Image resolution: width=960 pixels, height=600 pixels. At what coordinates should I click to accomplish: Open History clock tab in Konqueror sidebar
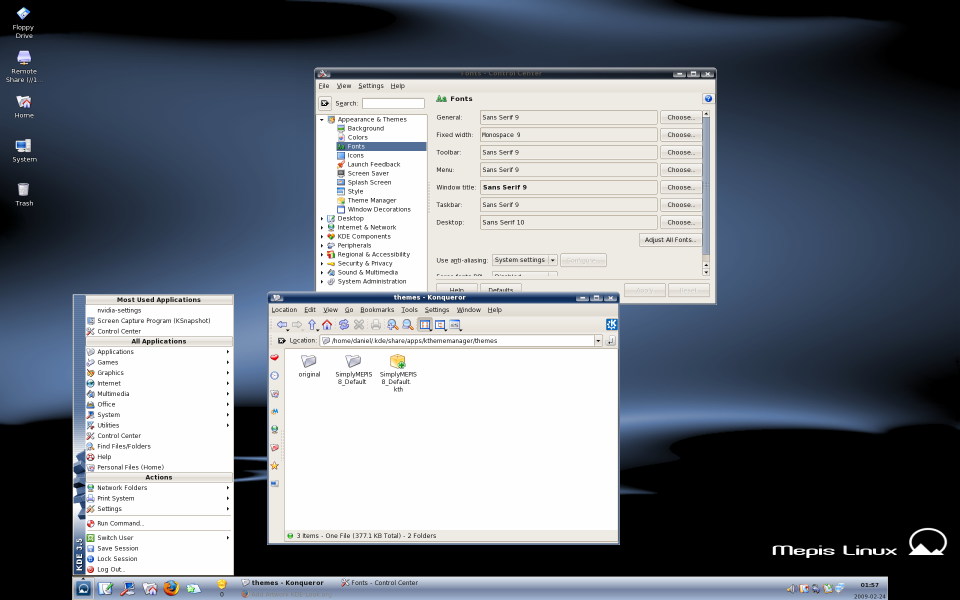(275, 375)
